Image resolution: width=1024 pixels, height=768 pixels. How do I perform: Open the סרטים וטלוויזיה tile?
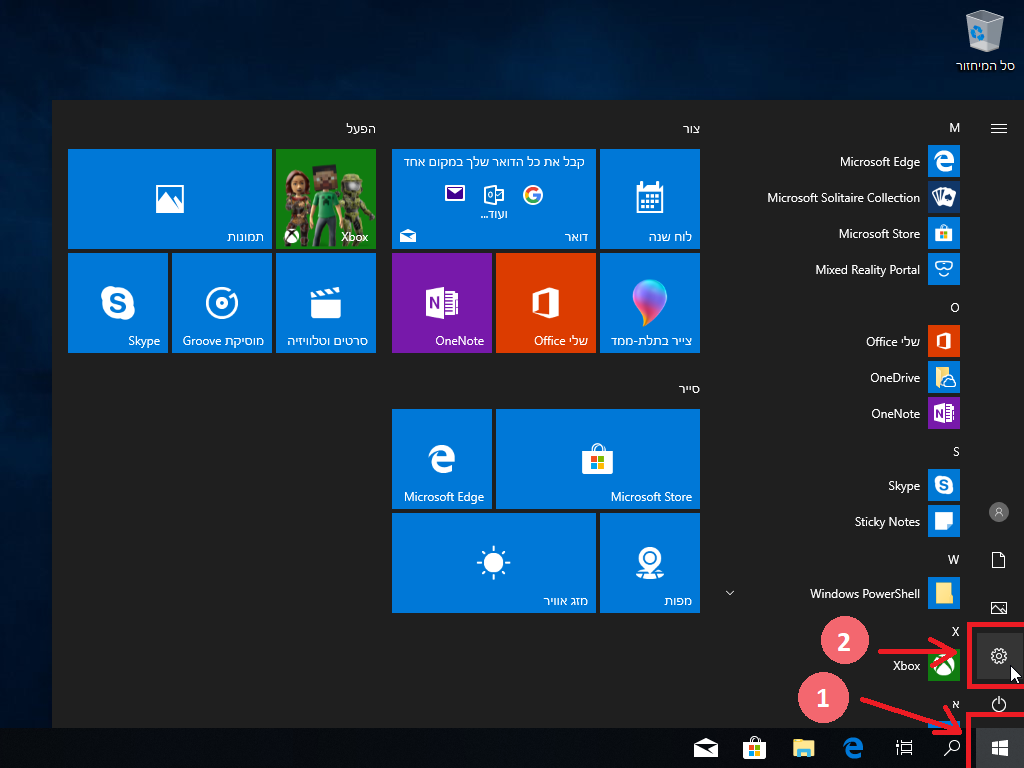326,303
